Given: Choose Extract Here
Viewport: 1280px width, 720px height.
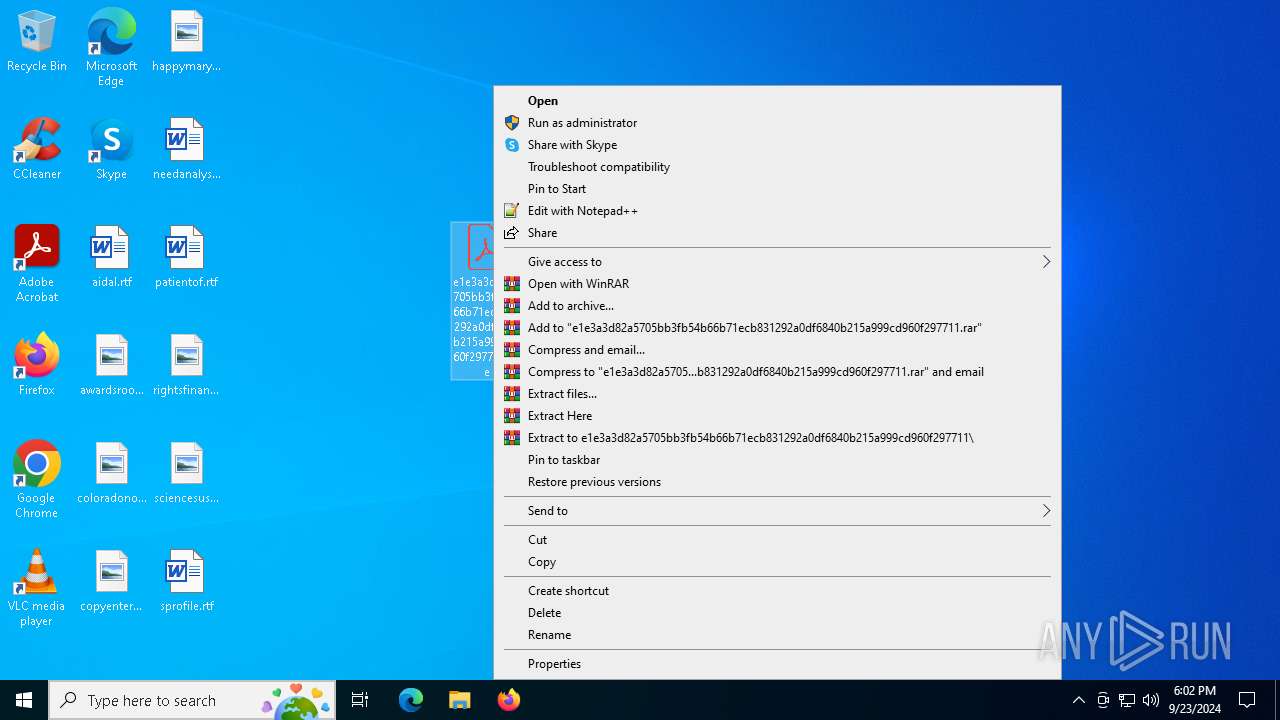Looking at the screenshot, I should point(777,416).
